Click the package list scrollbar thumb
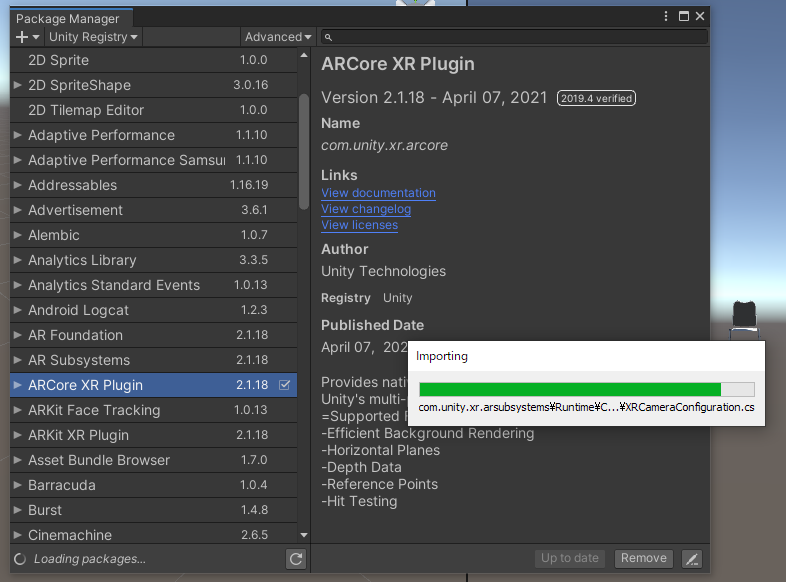This screenshot has width=786, height=582. pyautogui.click(x=304, y=151)
